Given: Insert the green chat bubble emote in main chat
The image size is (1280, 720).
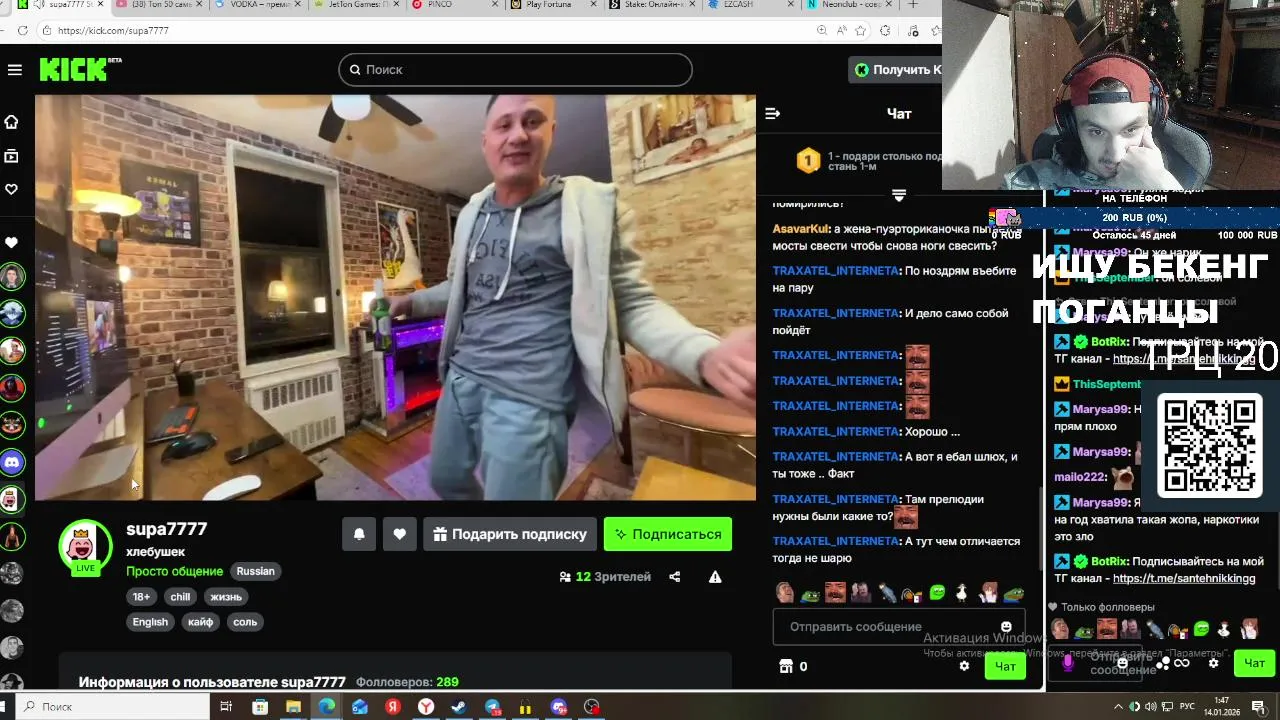Looking at the screenshot, I should coord(937,593).
